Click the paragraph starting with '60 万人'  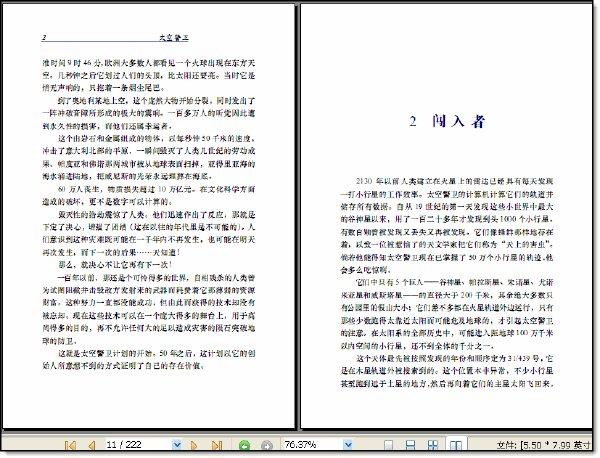tap(148, 195)
